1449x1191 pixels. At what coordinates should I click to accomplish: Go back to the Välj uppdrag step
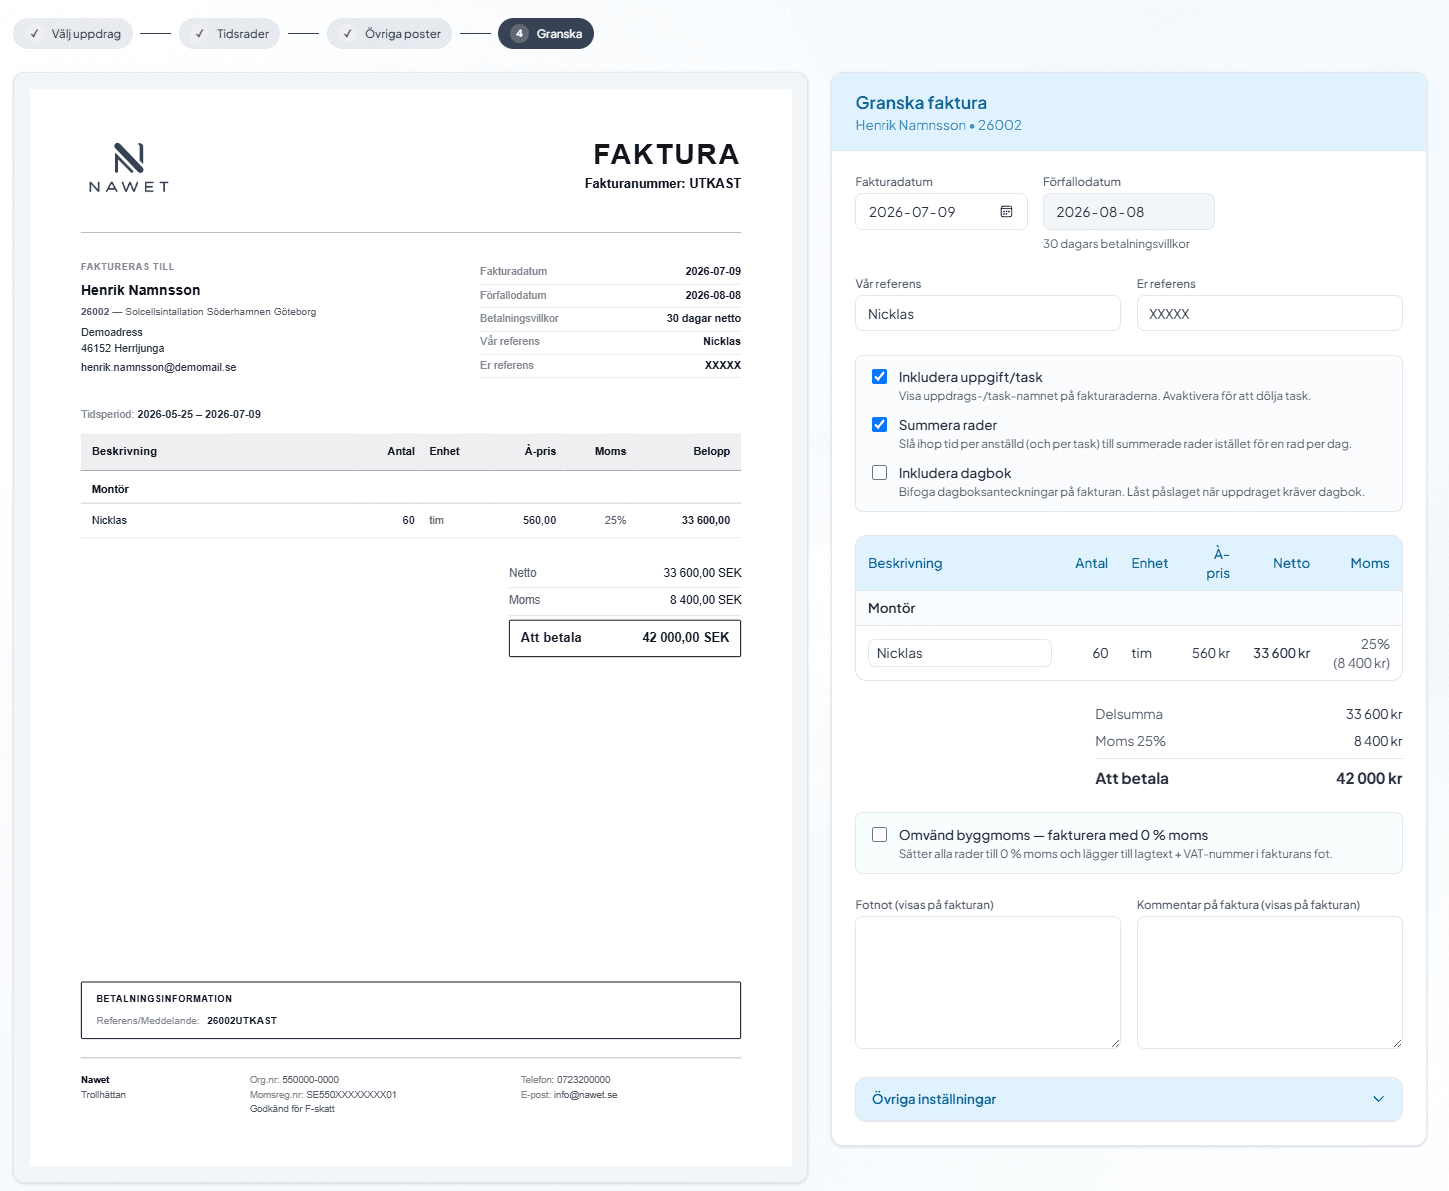[73, 34]
